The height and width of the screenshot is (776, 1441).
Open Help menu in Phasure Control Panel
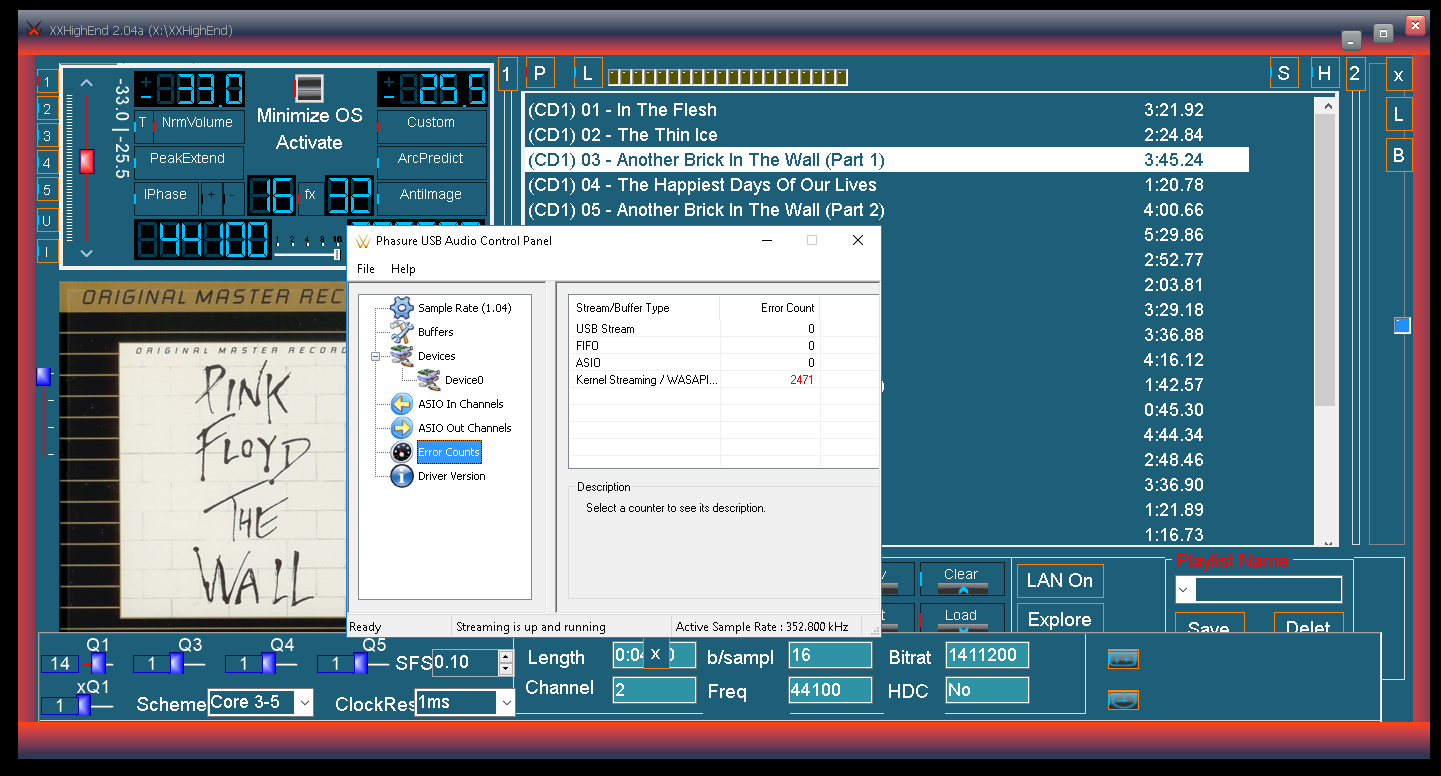(403, 269)
